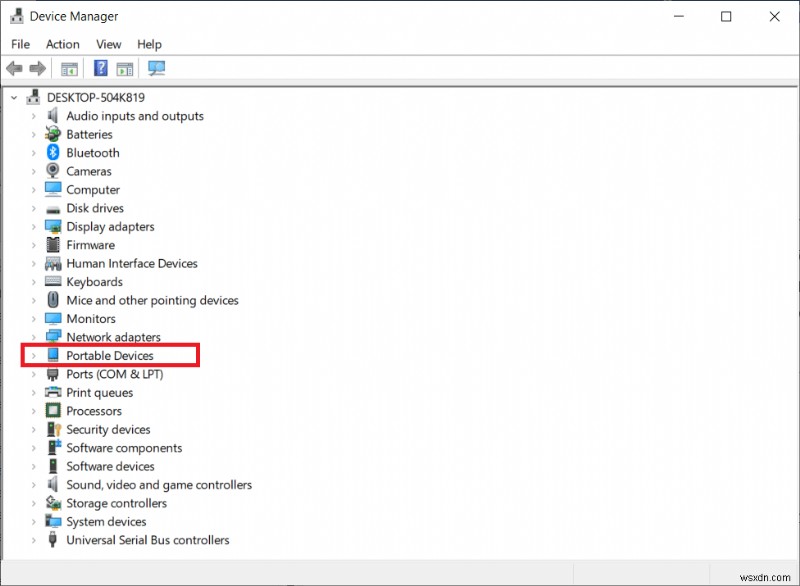The width and height of the screenshot is (800, 586).
Task: Expand the Processors chevron
Action: point(34,411)
